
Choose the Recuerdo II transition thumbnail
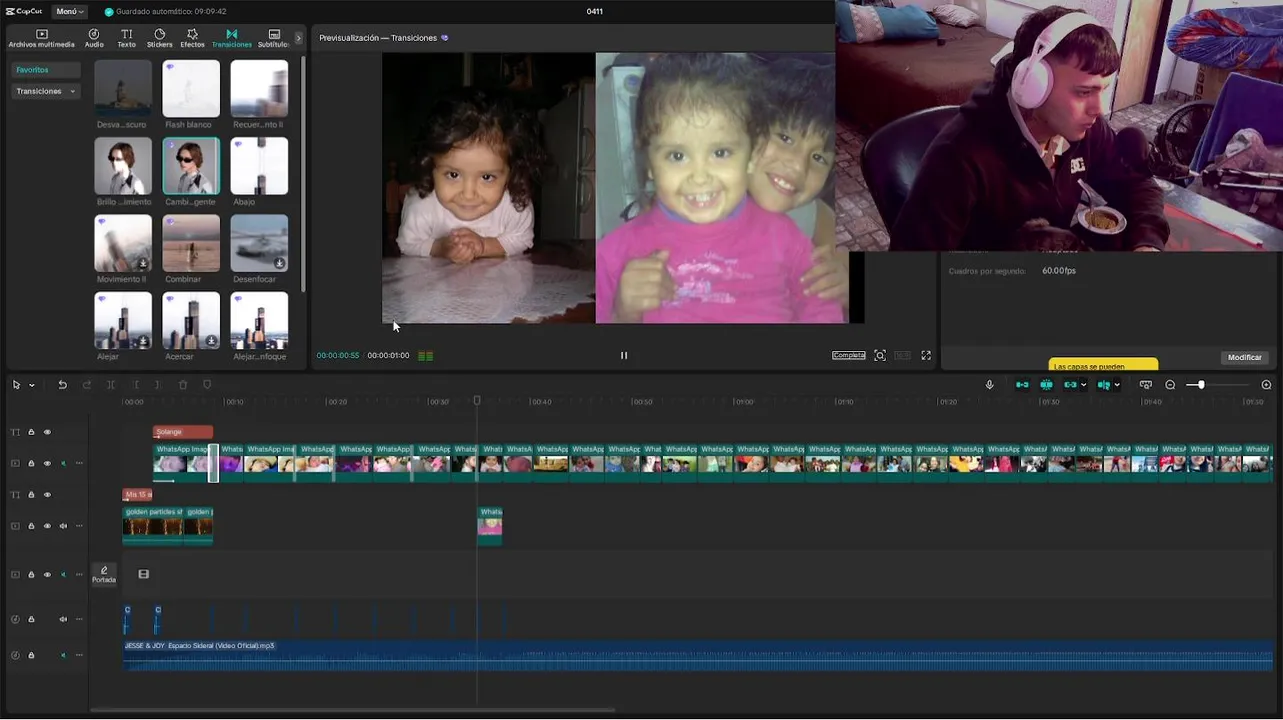[x=259, y=89]
